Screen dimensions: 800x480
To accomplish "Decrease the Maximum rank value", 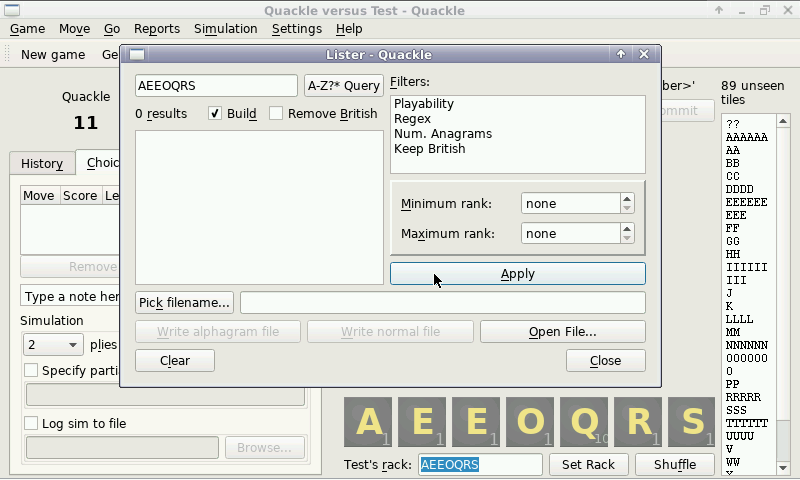I will pos(627,238).
